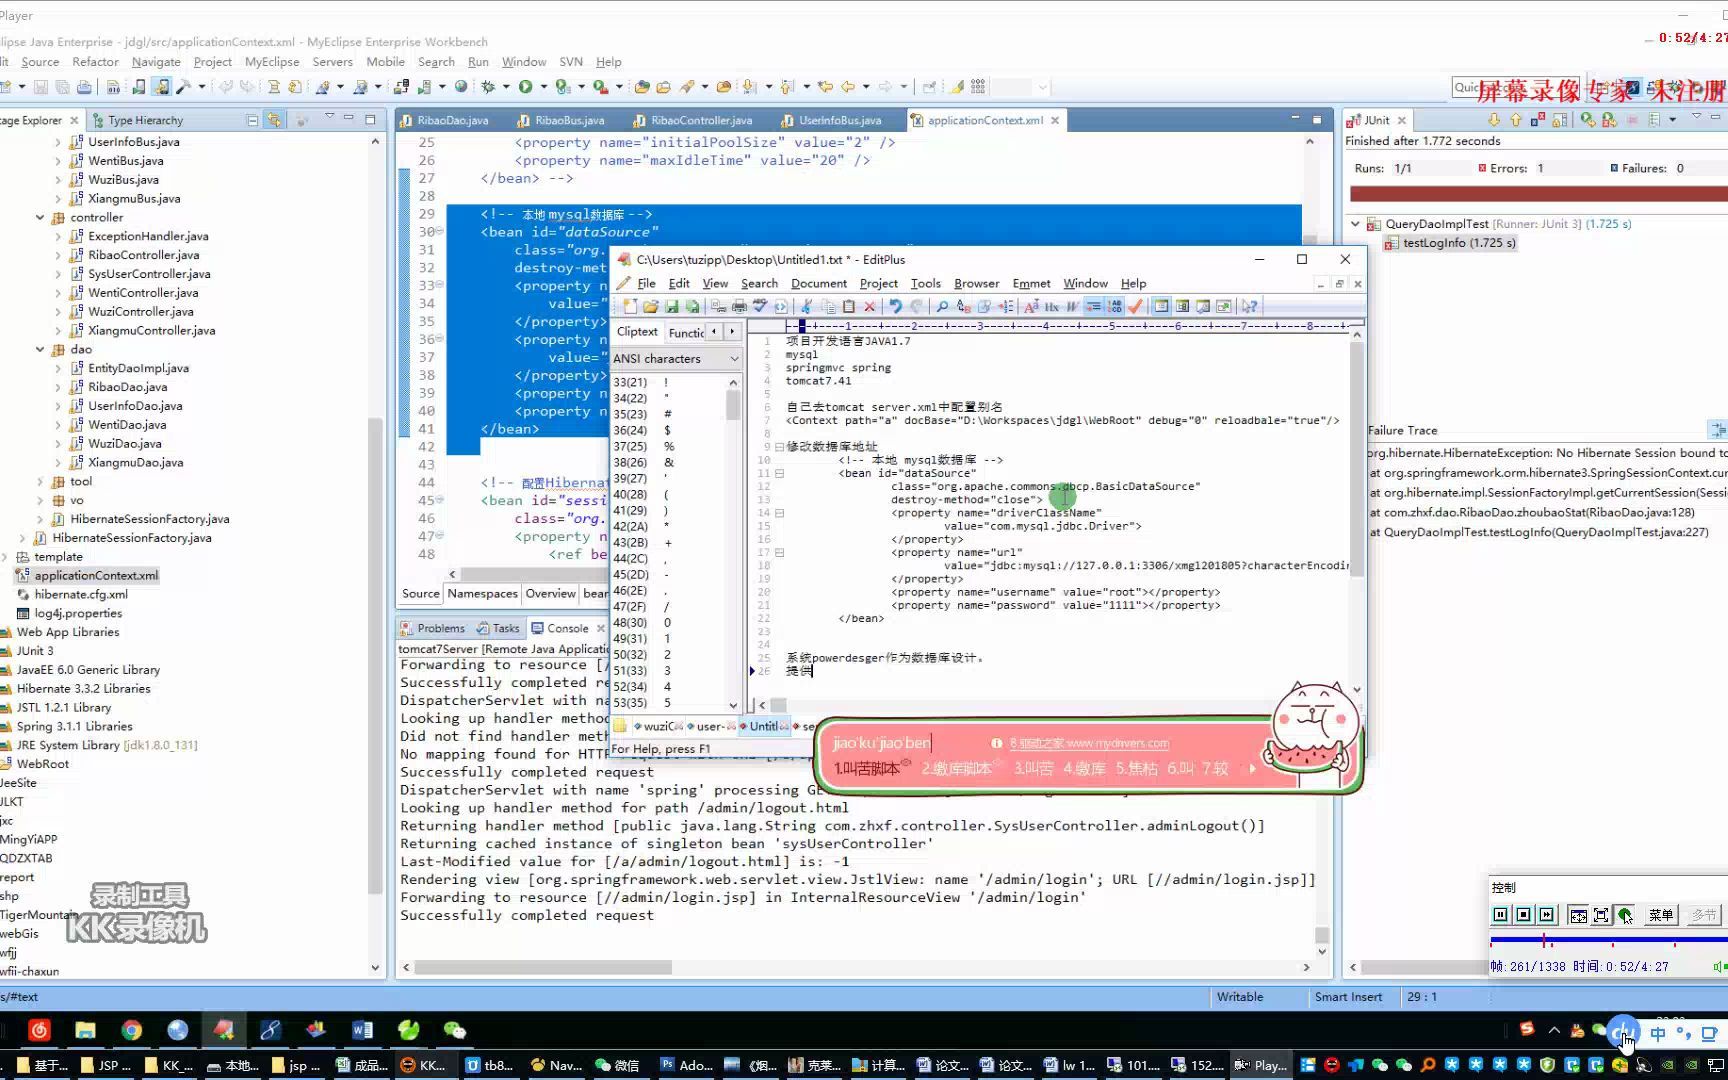Select RibaoDao.java in dao package
The width and height of the screenshot is (1728, 1080).
click(127, 387)
